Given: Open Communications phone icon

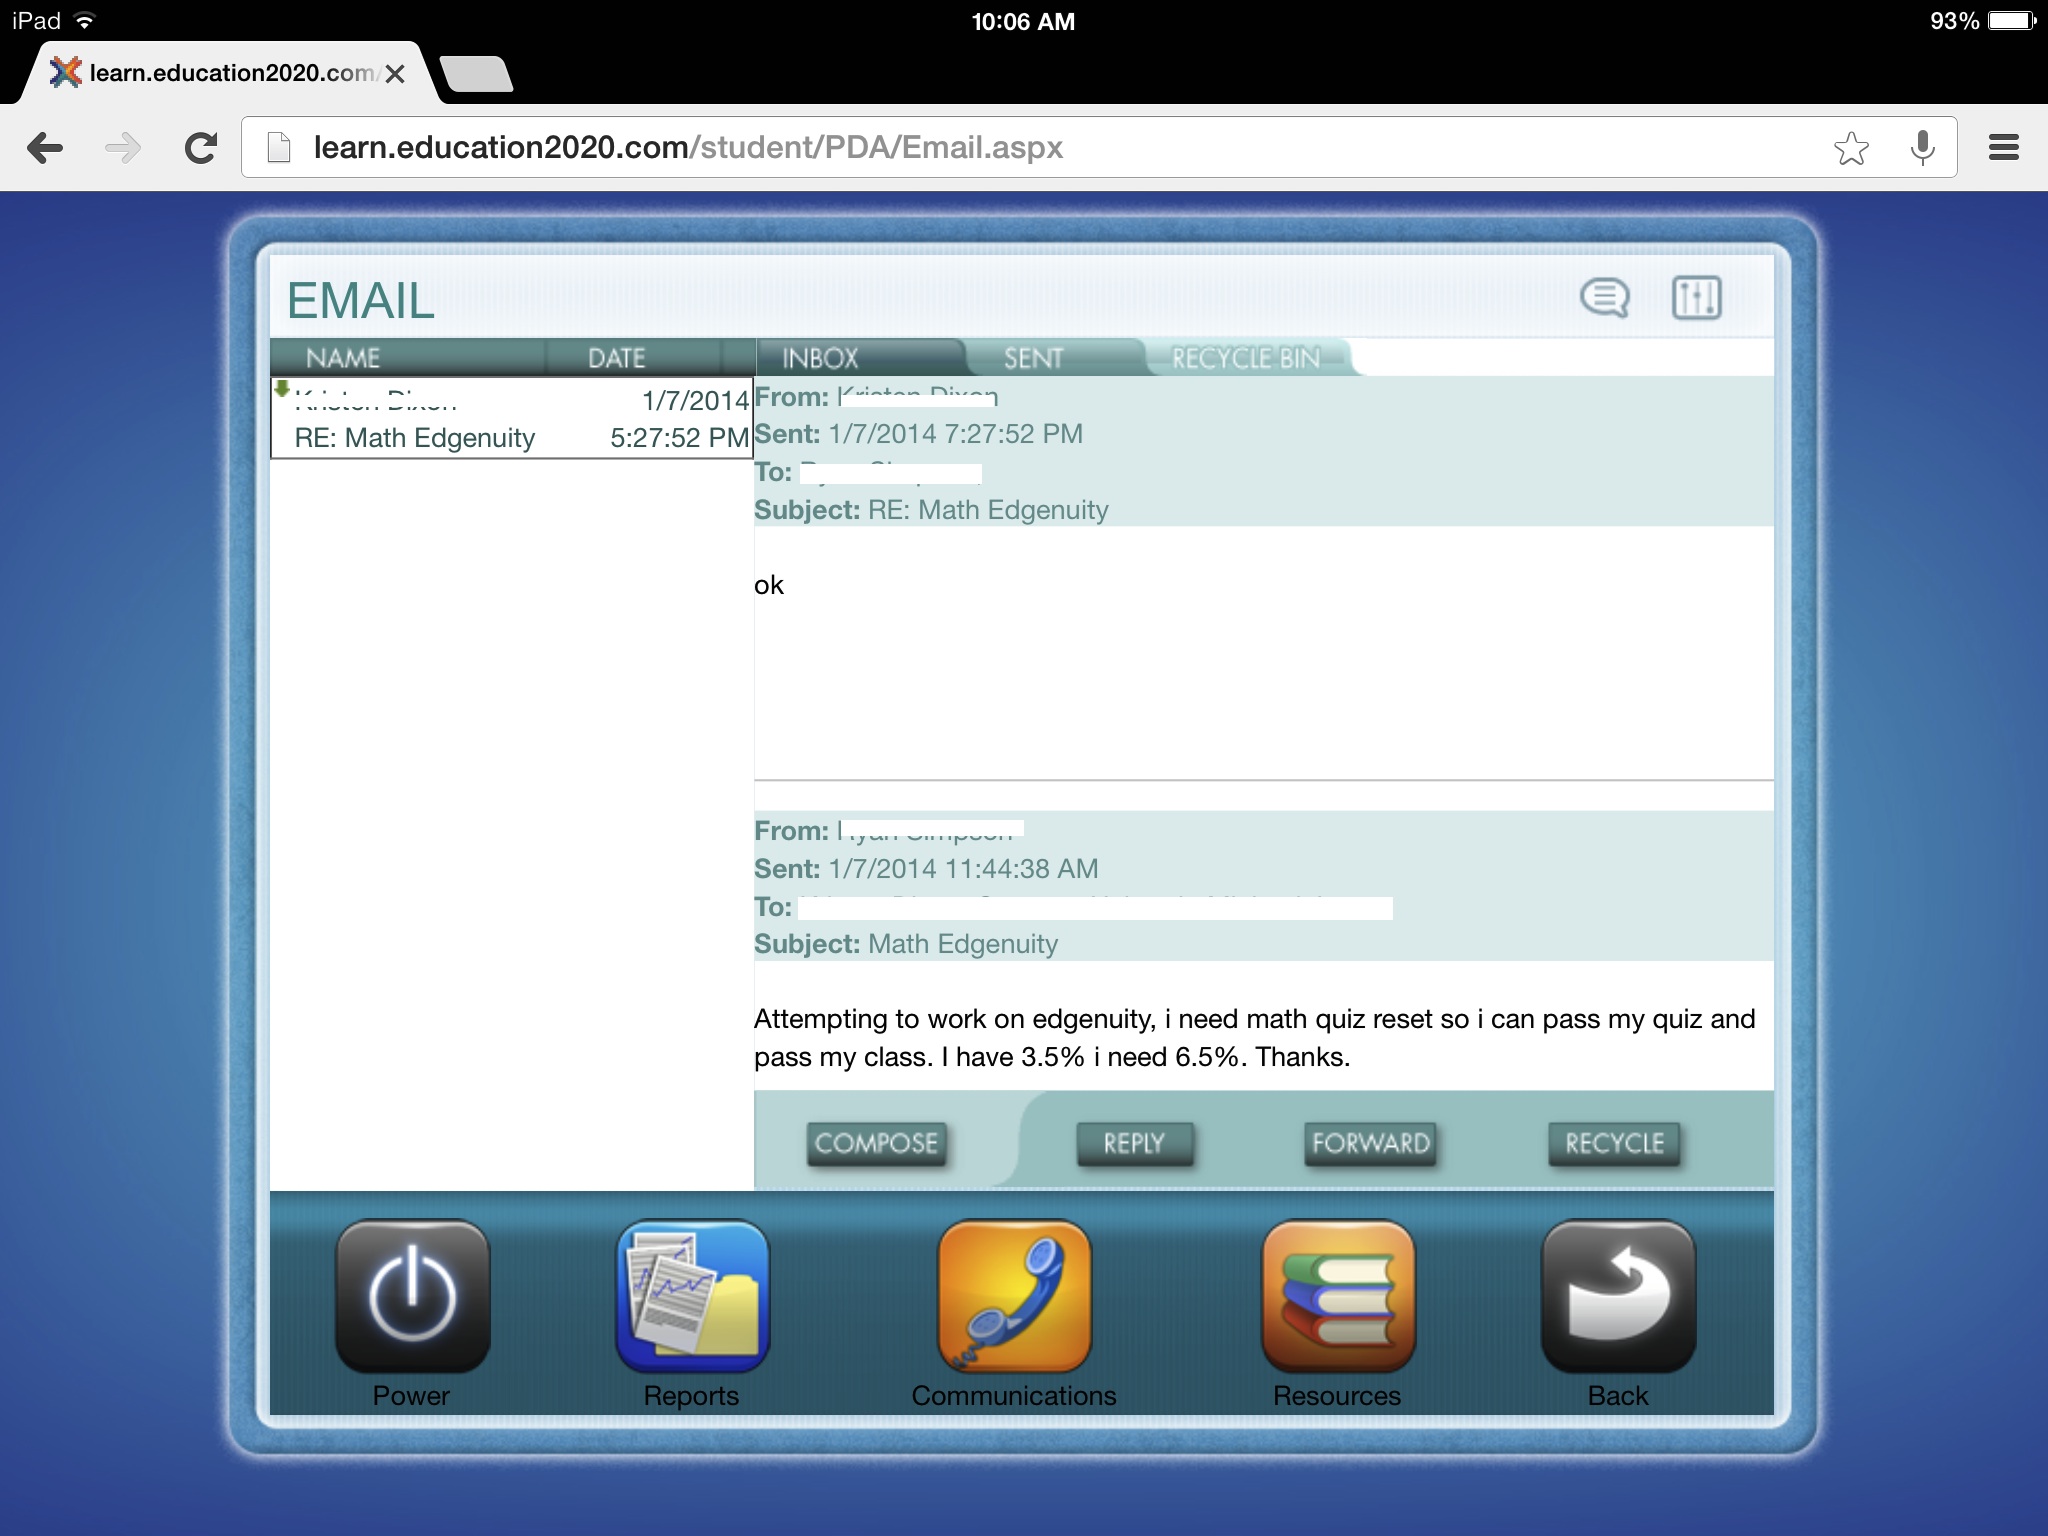Looking at the screenshot, I should 1014,1296.
